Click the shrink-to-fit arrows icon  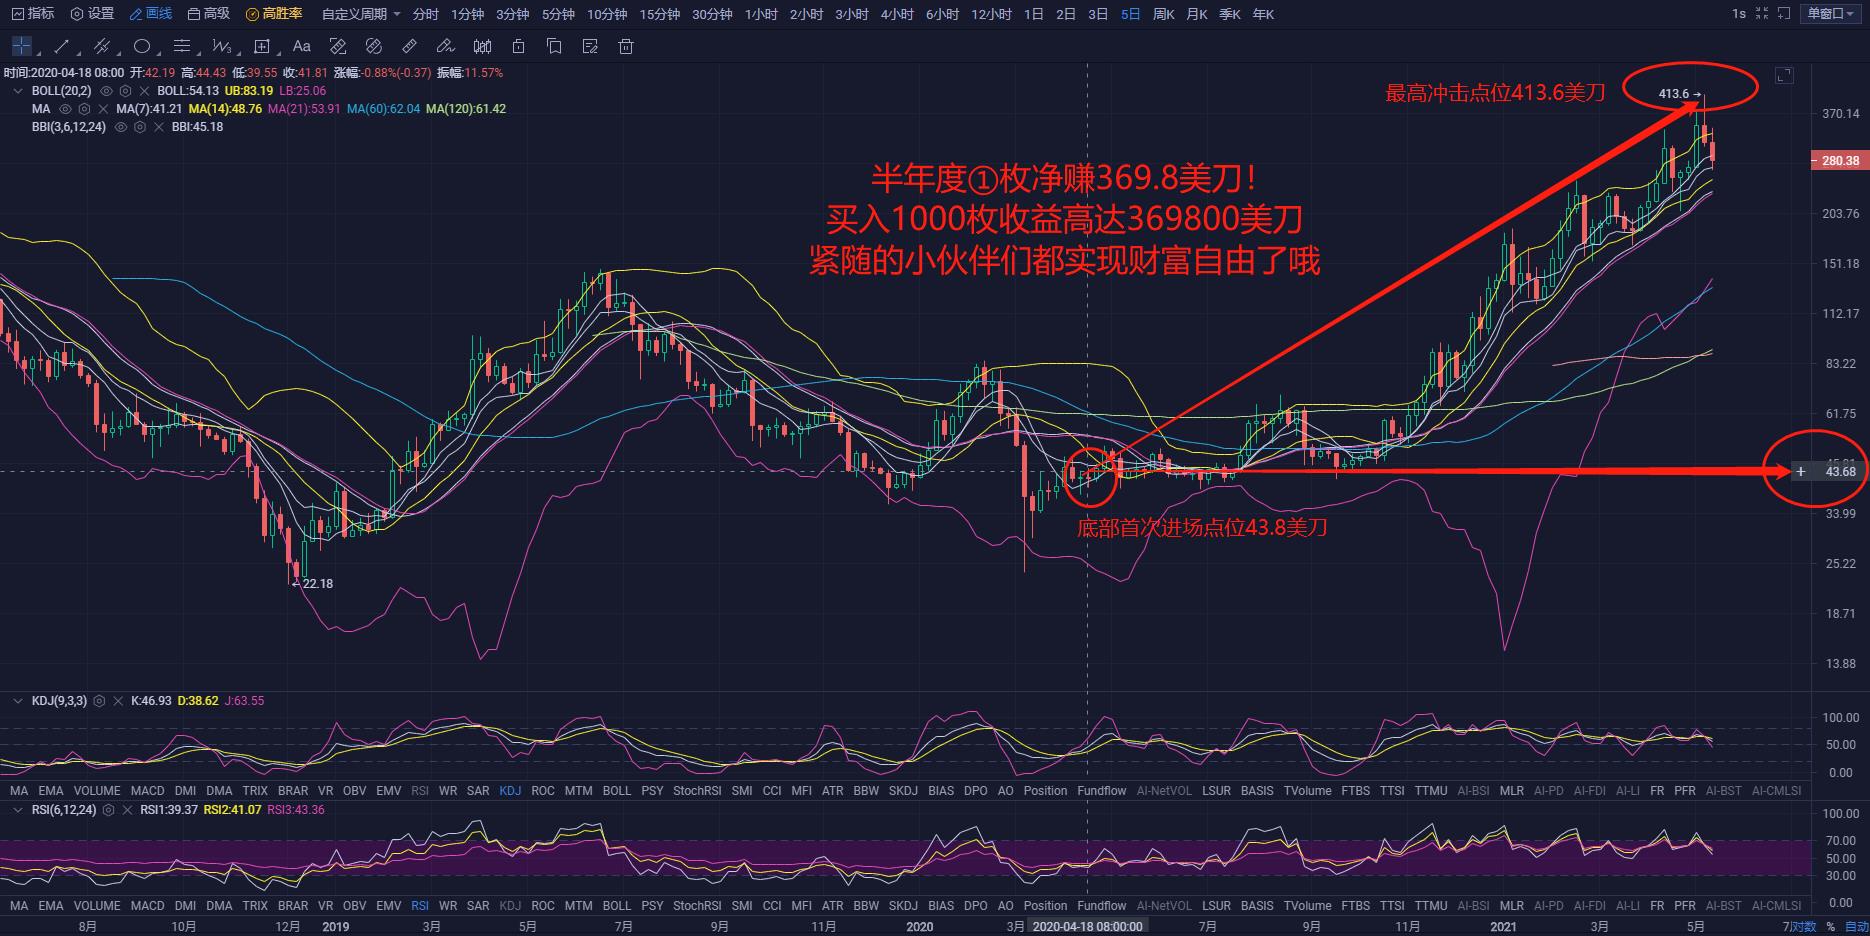[1762, 14]
